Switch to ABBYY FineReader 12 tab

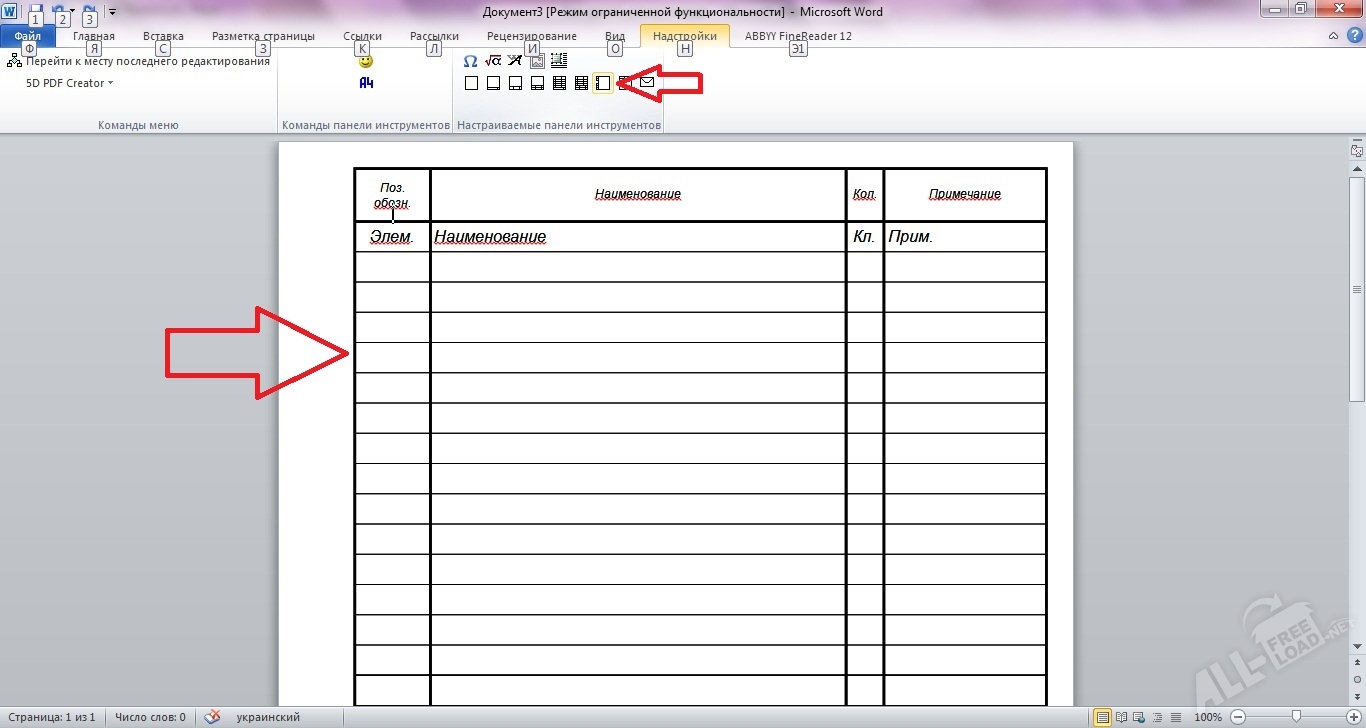pyautogui.click(x=798, y=36)
